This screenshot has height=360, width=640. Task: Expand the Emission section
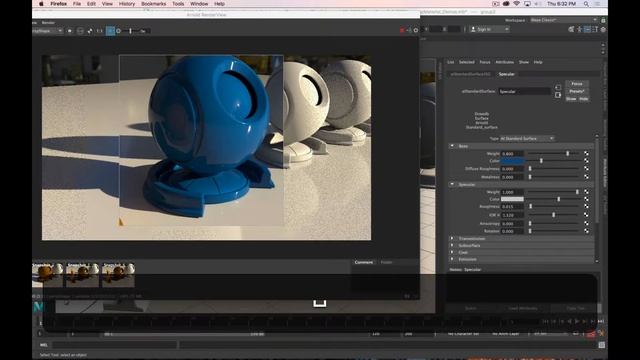tap(452, 260)
